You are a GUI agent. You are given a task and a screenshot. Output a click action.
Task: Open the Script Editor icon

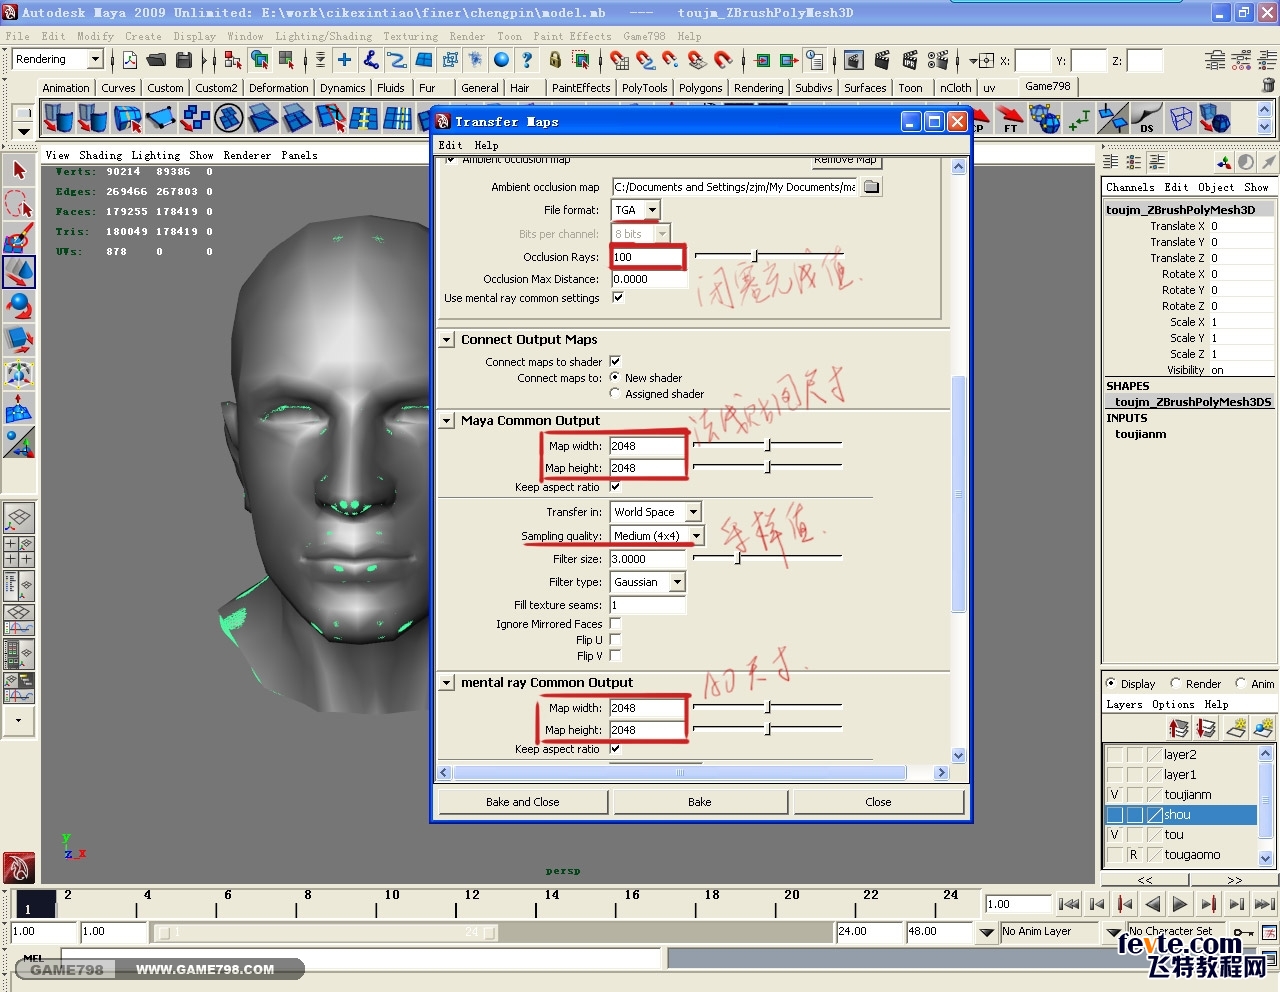[1270, 957]
